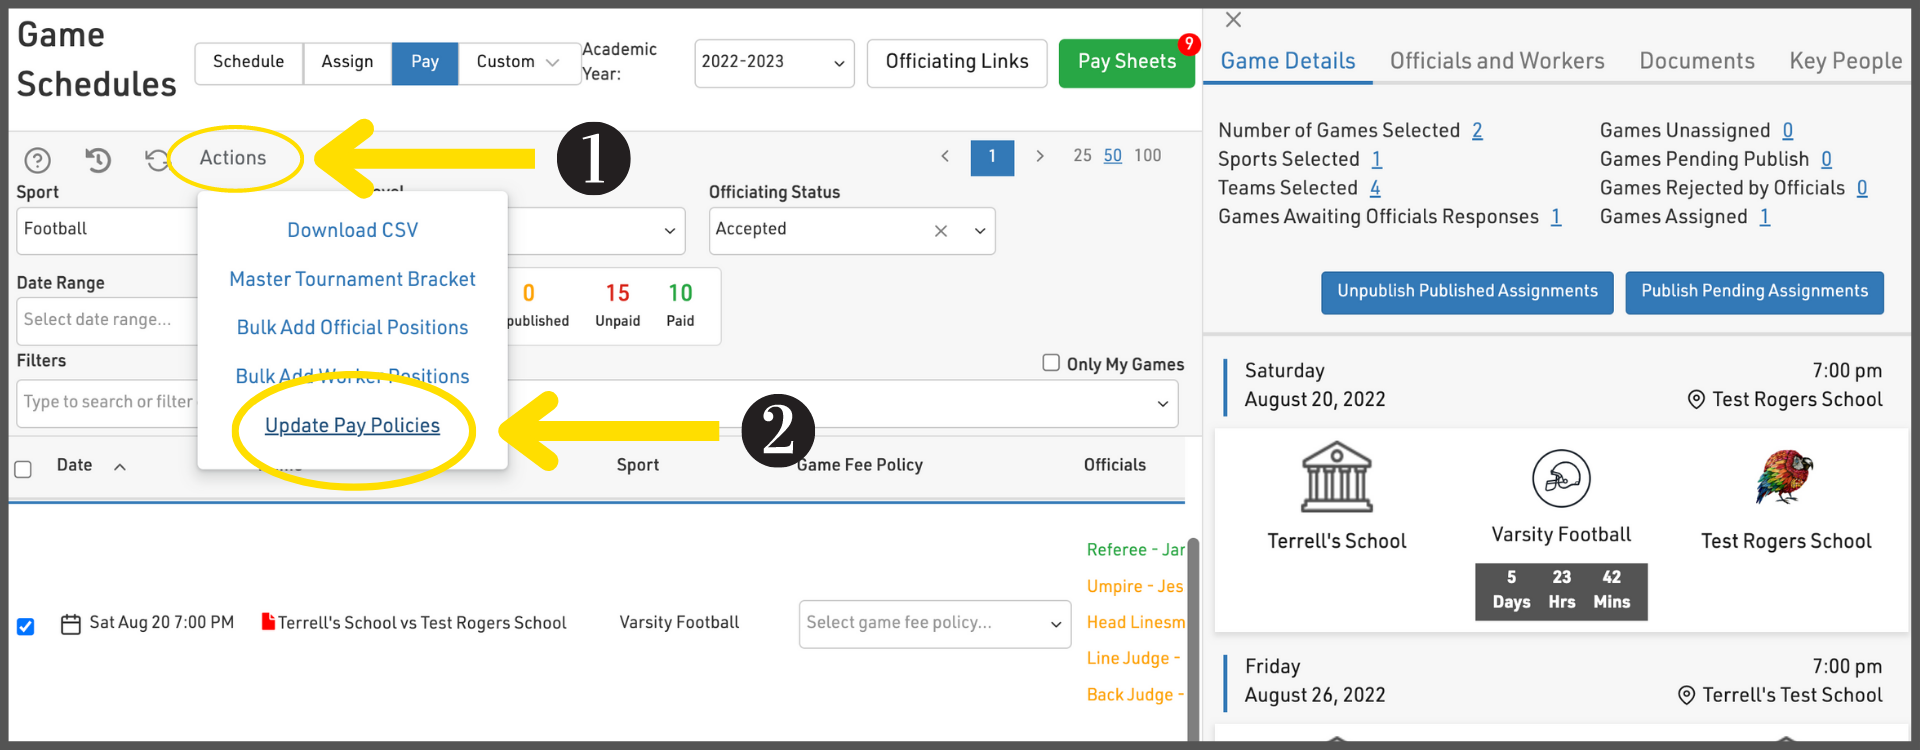
Task: Click the previous page arrow
Action: [x=945, y=156]
